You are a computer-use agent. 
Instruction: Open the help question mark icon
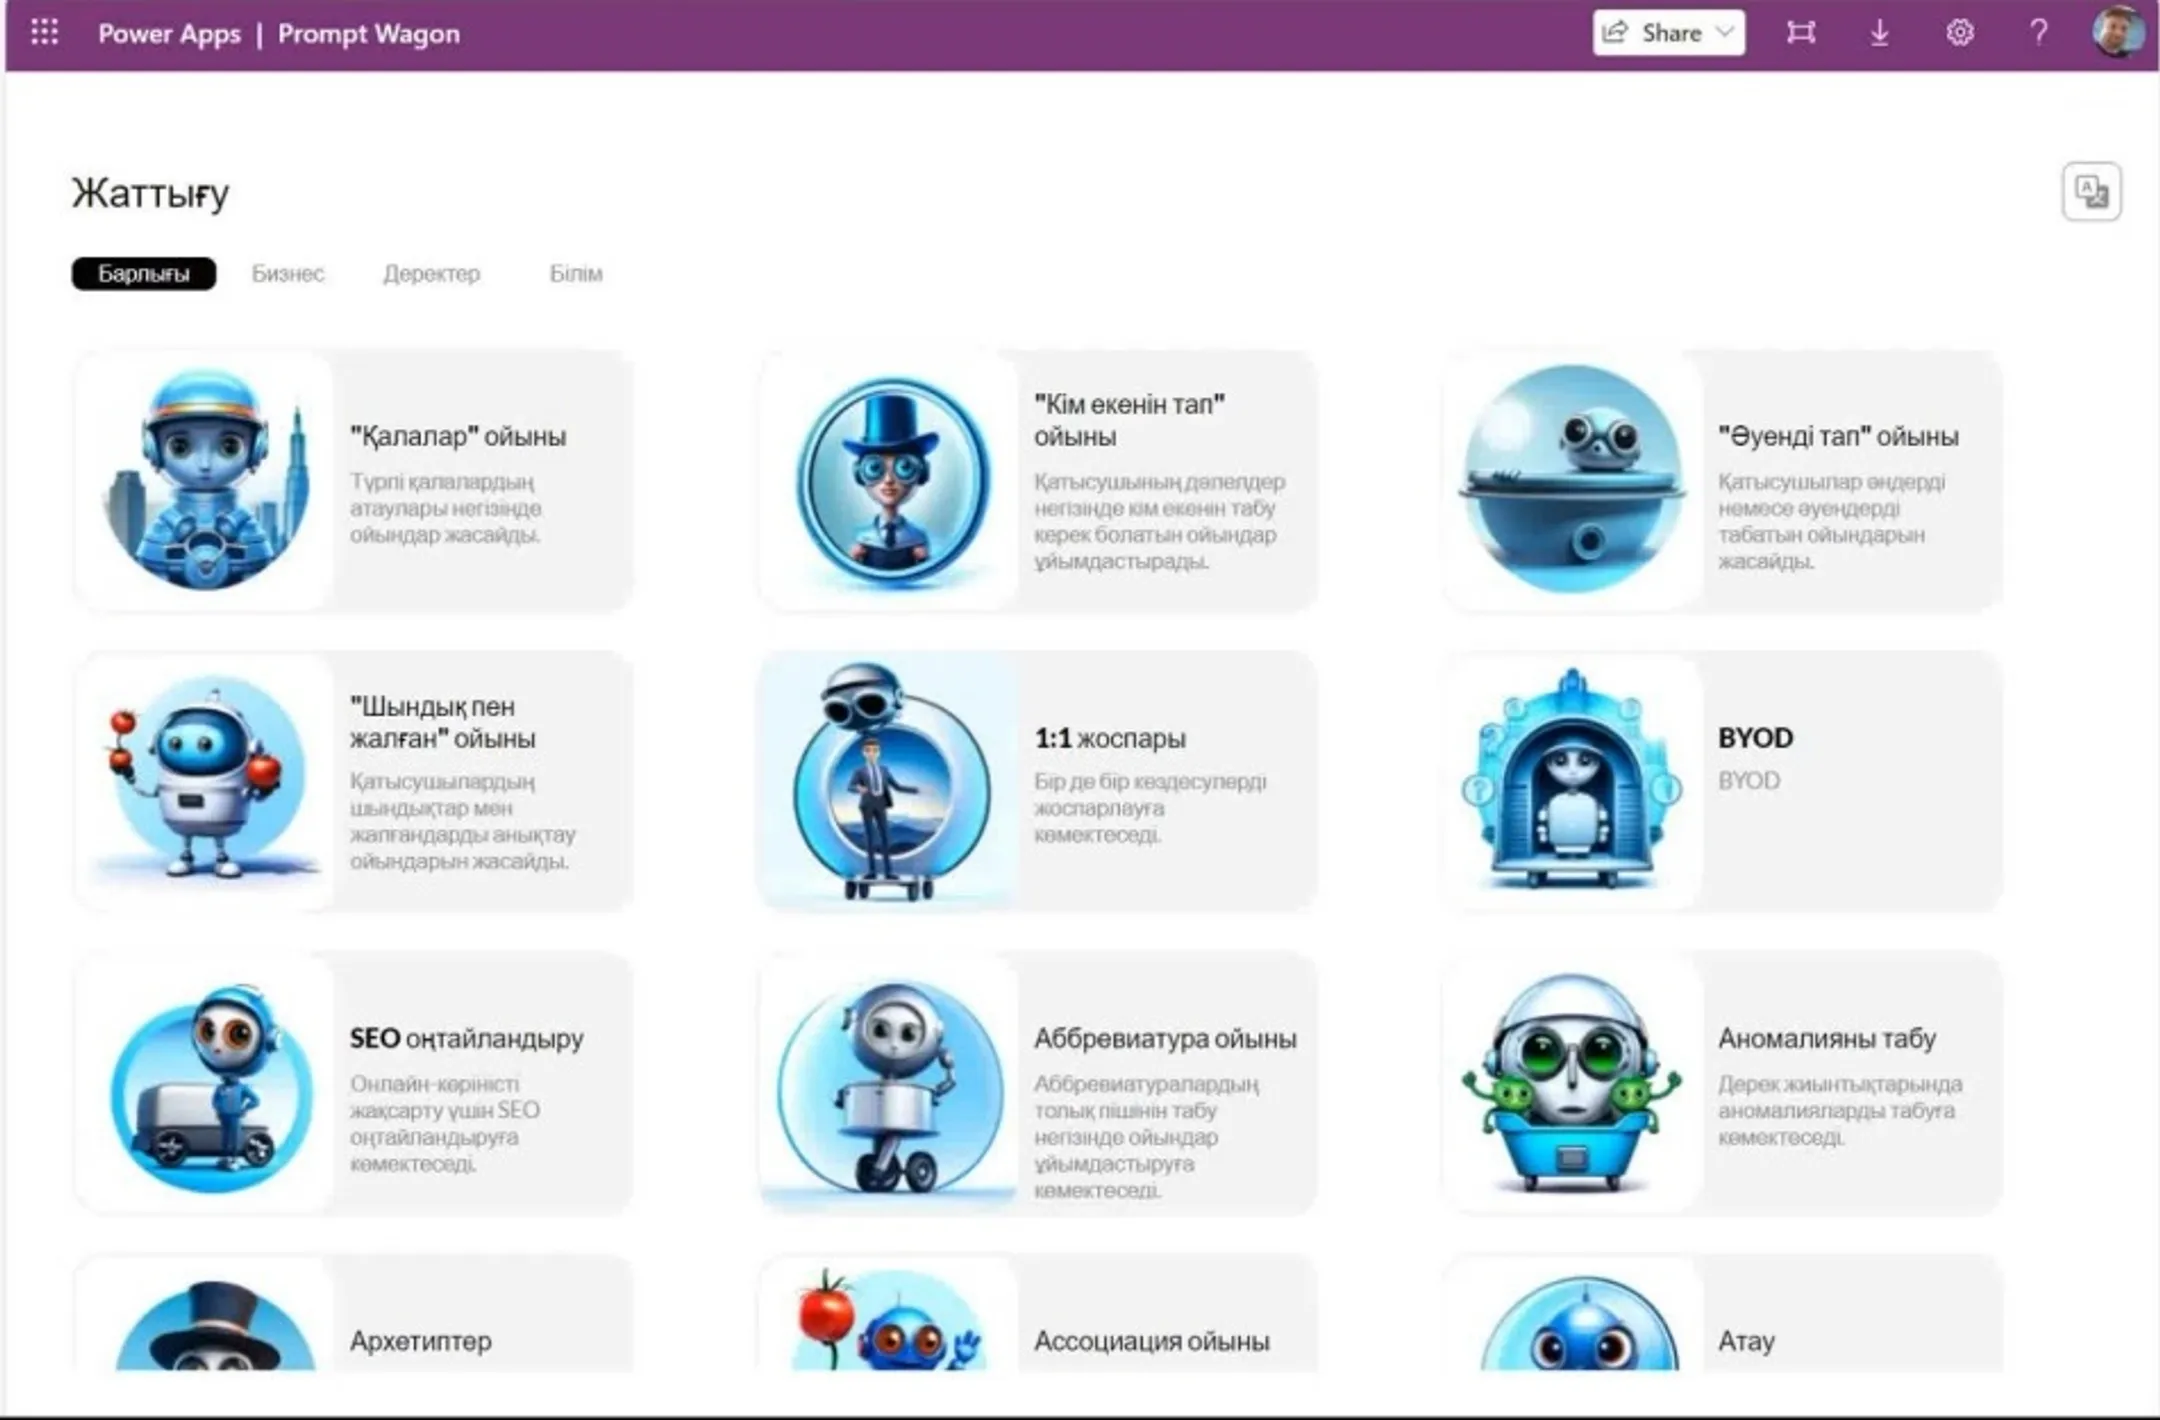2039,33
